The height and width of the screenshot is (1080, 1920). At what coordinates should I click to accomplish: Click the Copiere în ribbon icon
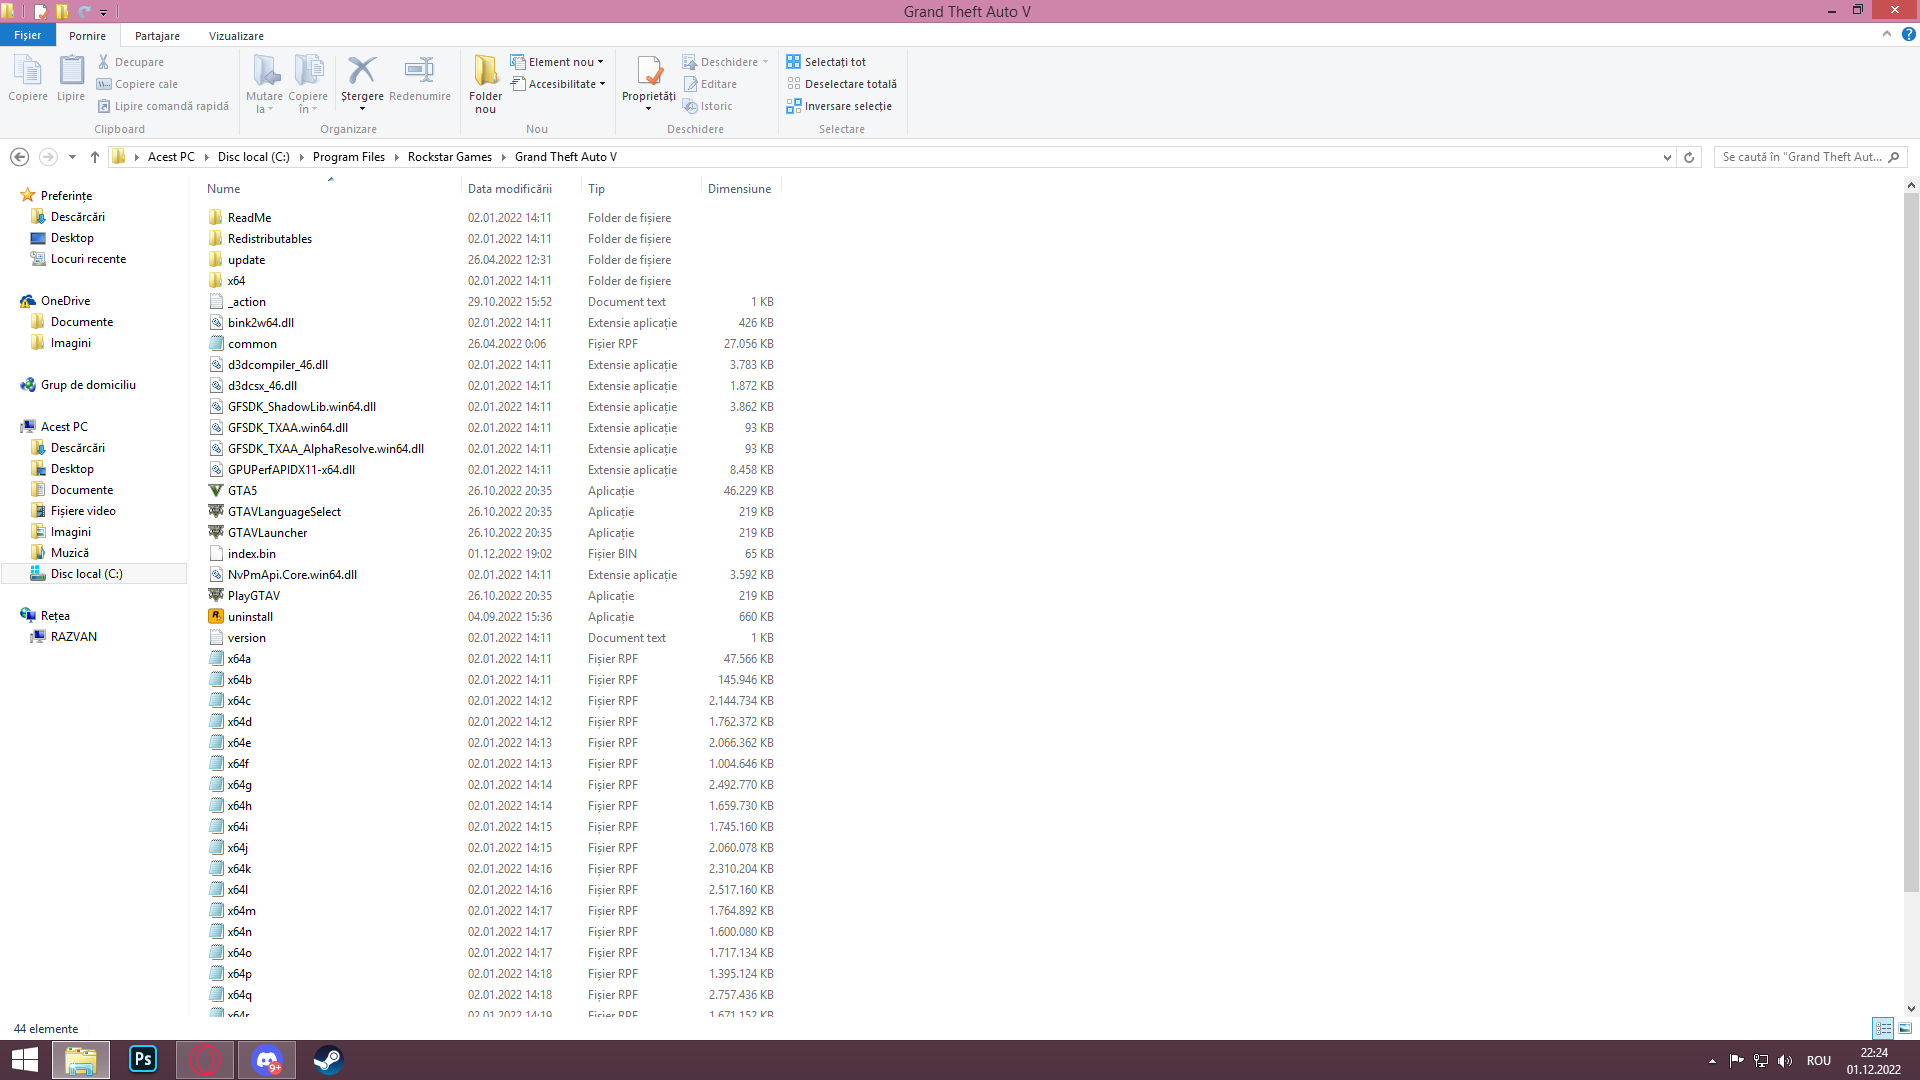pos(308,84)
